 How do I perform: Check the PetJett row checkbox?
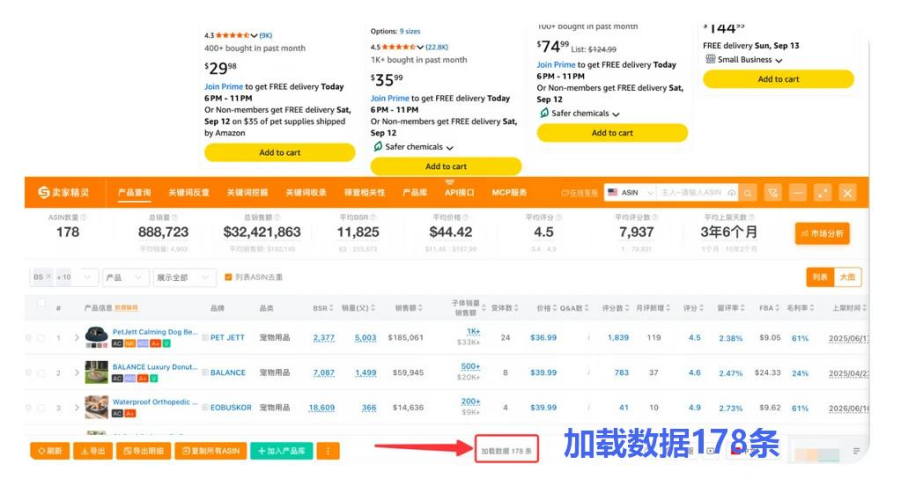pos(41,338)
